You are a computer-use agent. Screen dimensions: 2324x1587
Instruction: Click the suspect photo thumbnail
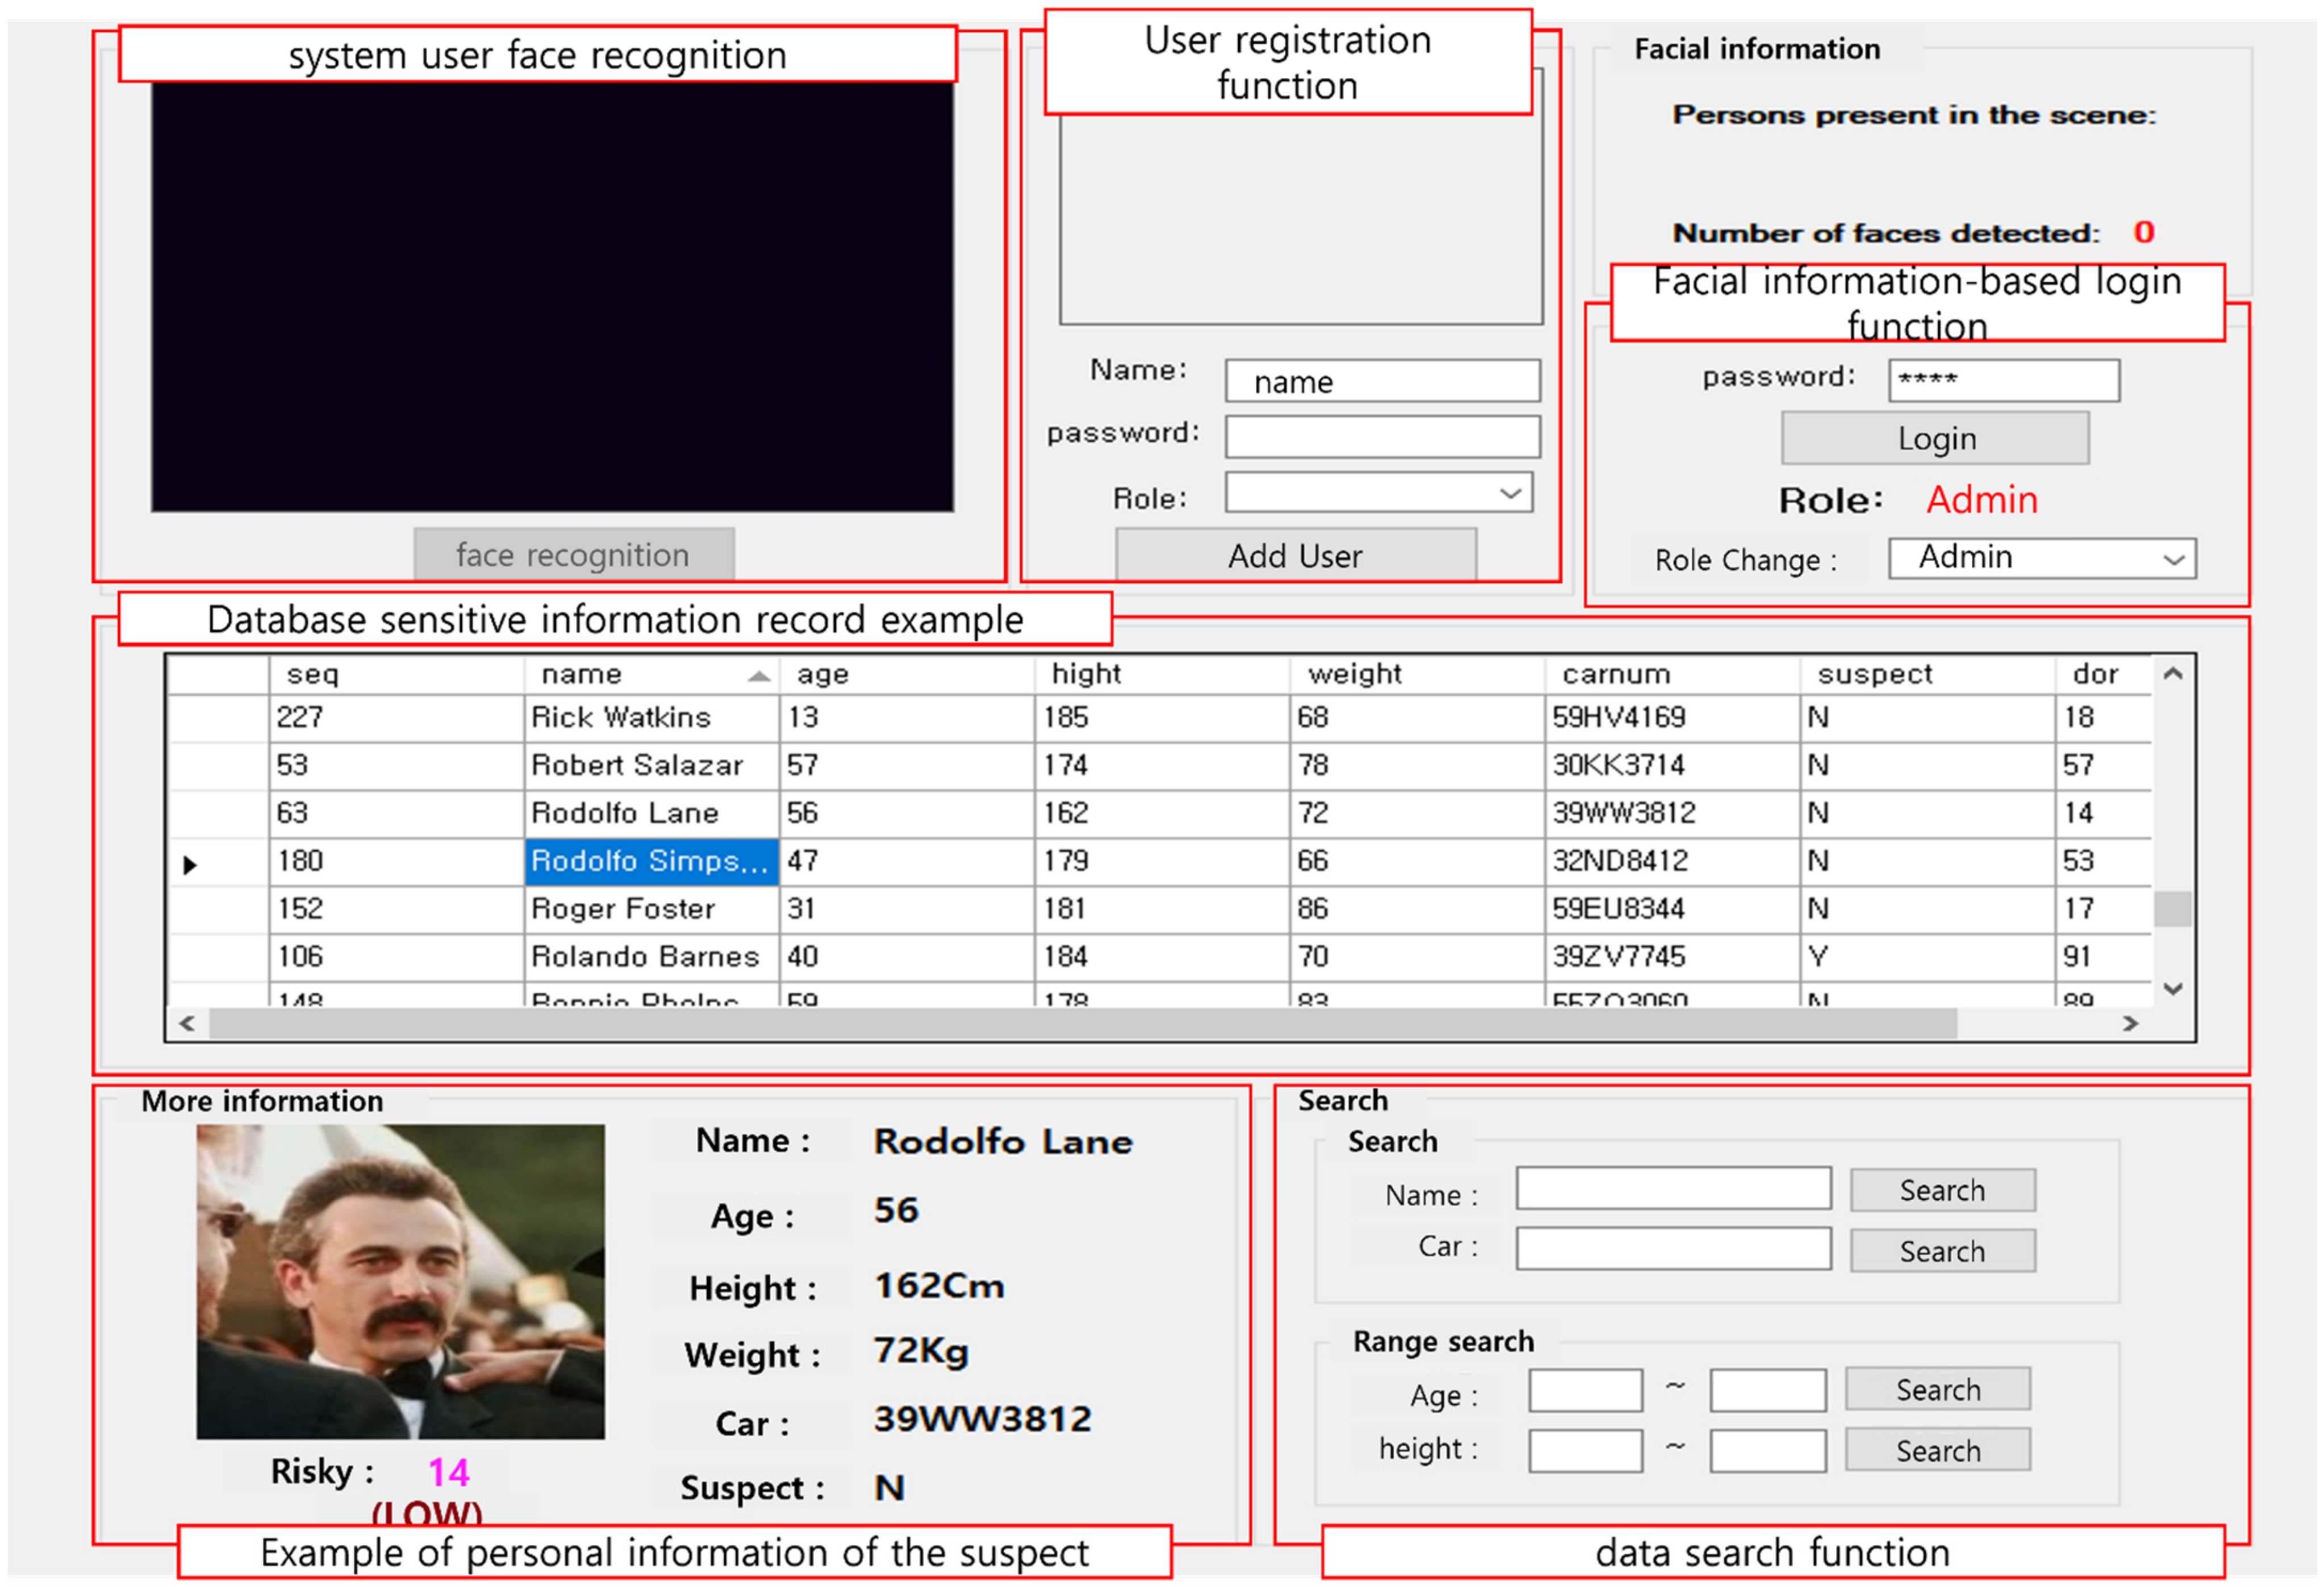tap(400, 1281)
